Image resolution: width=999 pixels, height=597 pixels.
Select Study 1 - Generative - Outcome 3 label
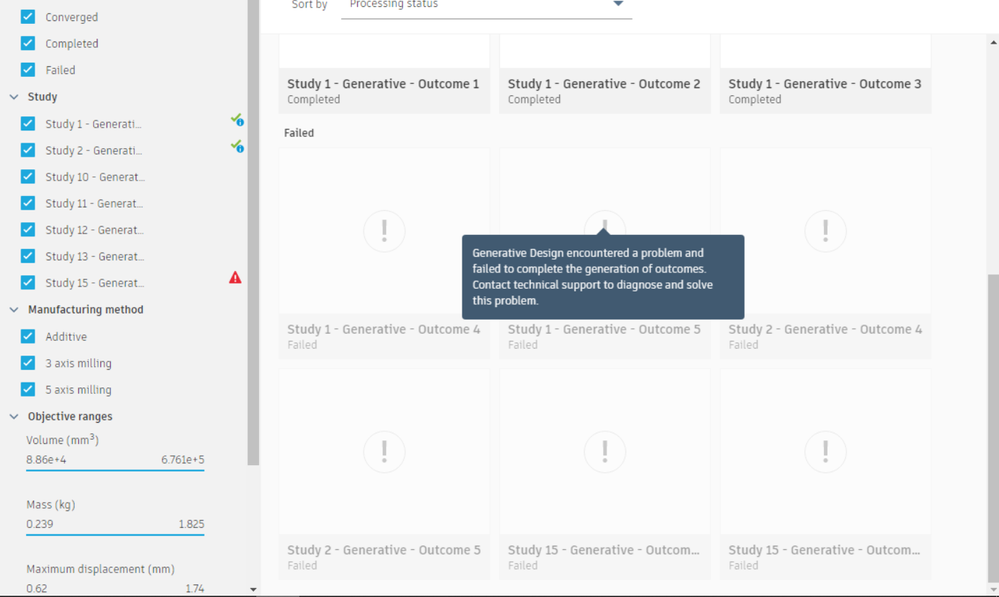tap(824, 84)
